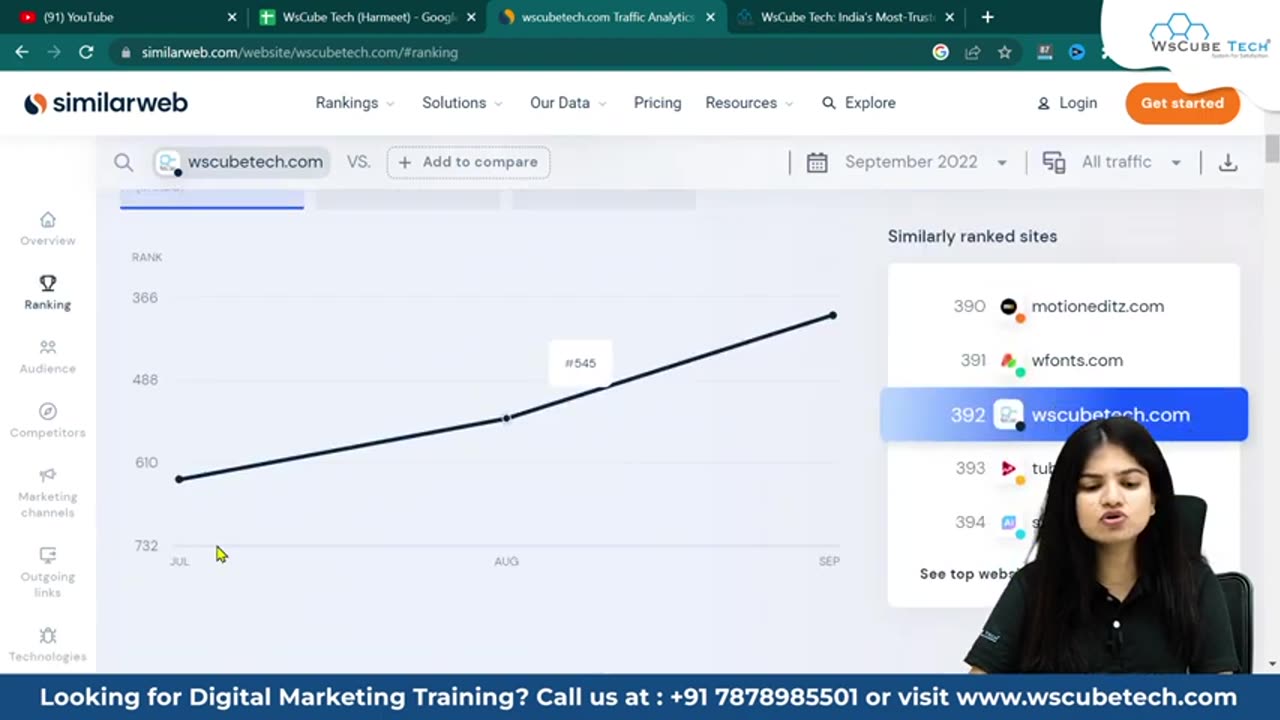Image resolution: width=1280 pixels, height=720 pixels.
Task: Click the padlock icon in the address bar
Action: (x=125, y=52)
